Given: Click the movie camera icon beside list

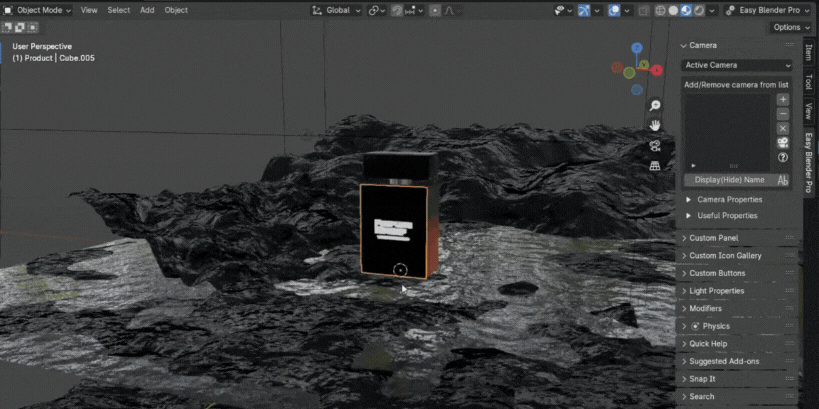Looking at the screenshot, I should [783, 143].
